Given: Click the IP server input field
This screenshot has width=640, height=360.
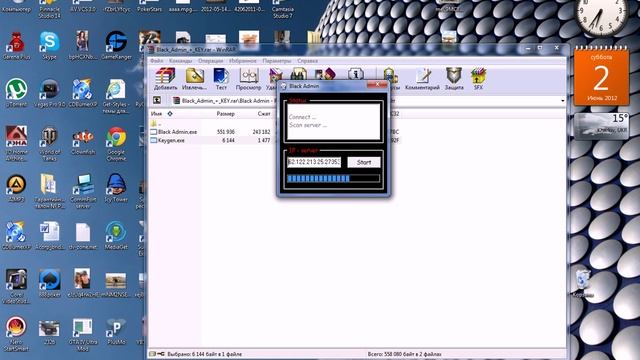Looking at the screenshot, I should click(314, 162).
